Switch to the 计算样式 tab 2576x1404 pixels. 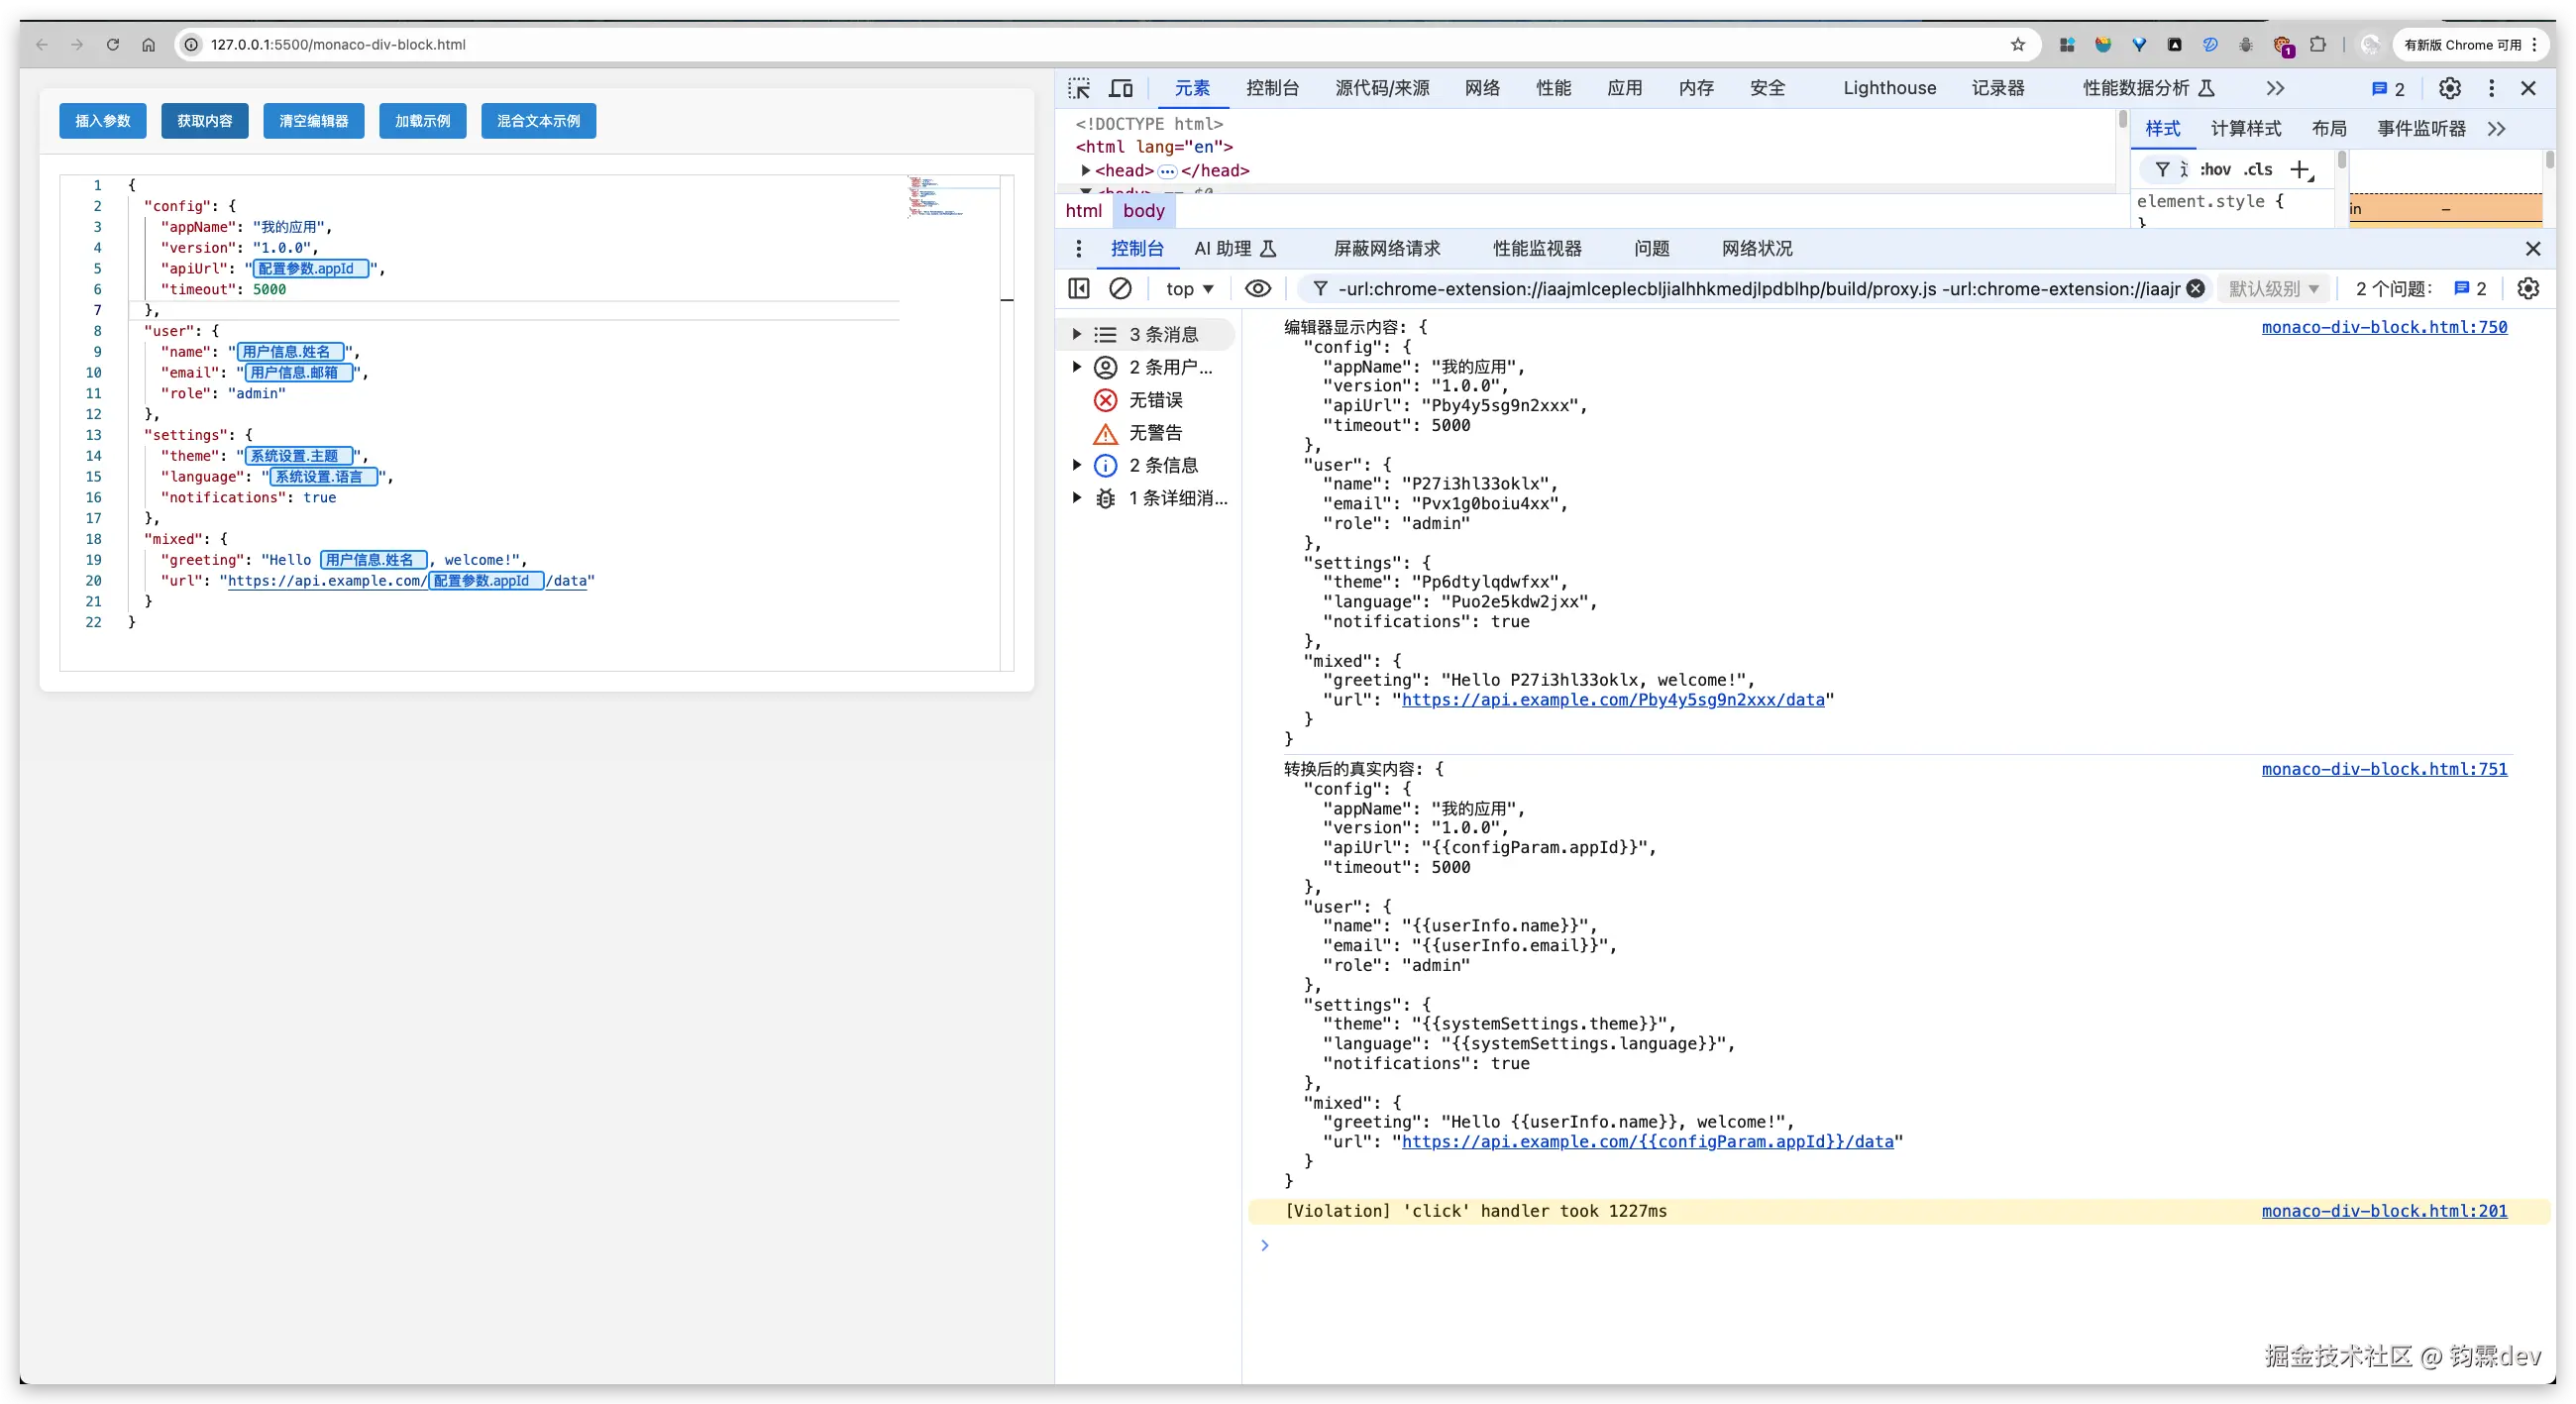point(2245,129)
